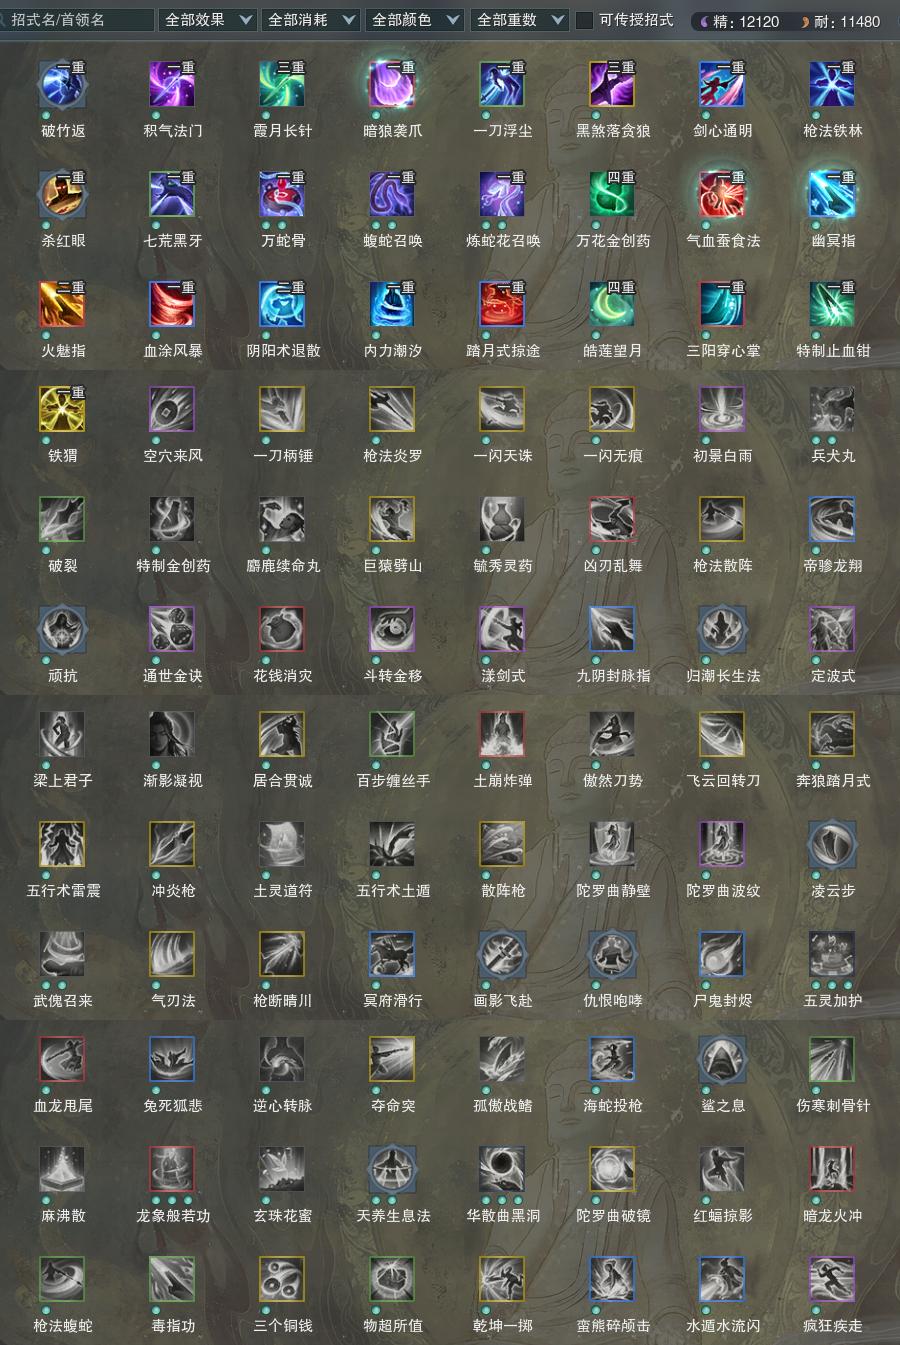Select the 万花金创药 skill icon
The height and width of the screenshot is (1345, 900).
coord(612,194)
